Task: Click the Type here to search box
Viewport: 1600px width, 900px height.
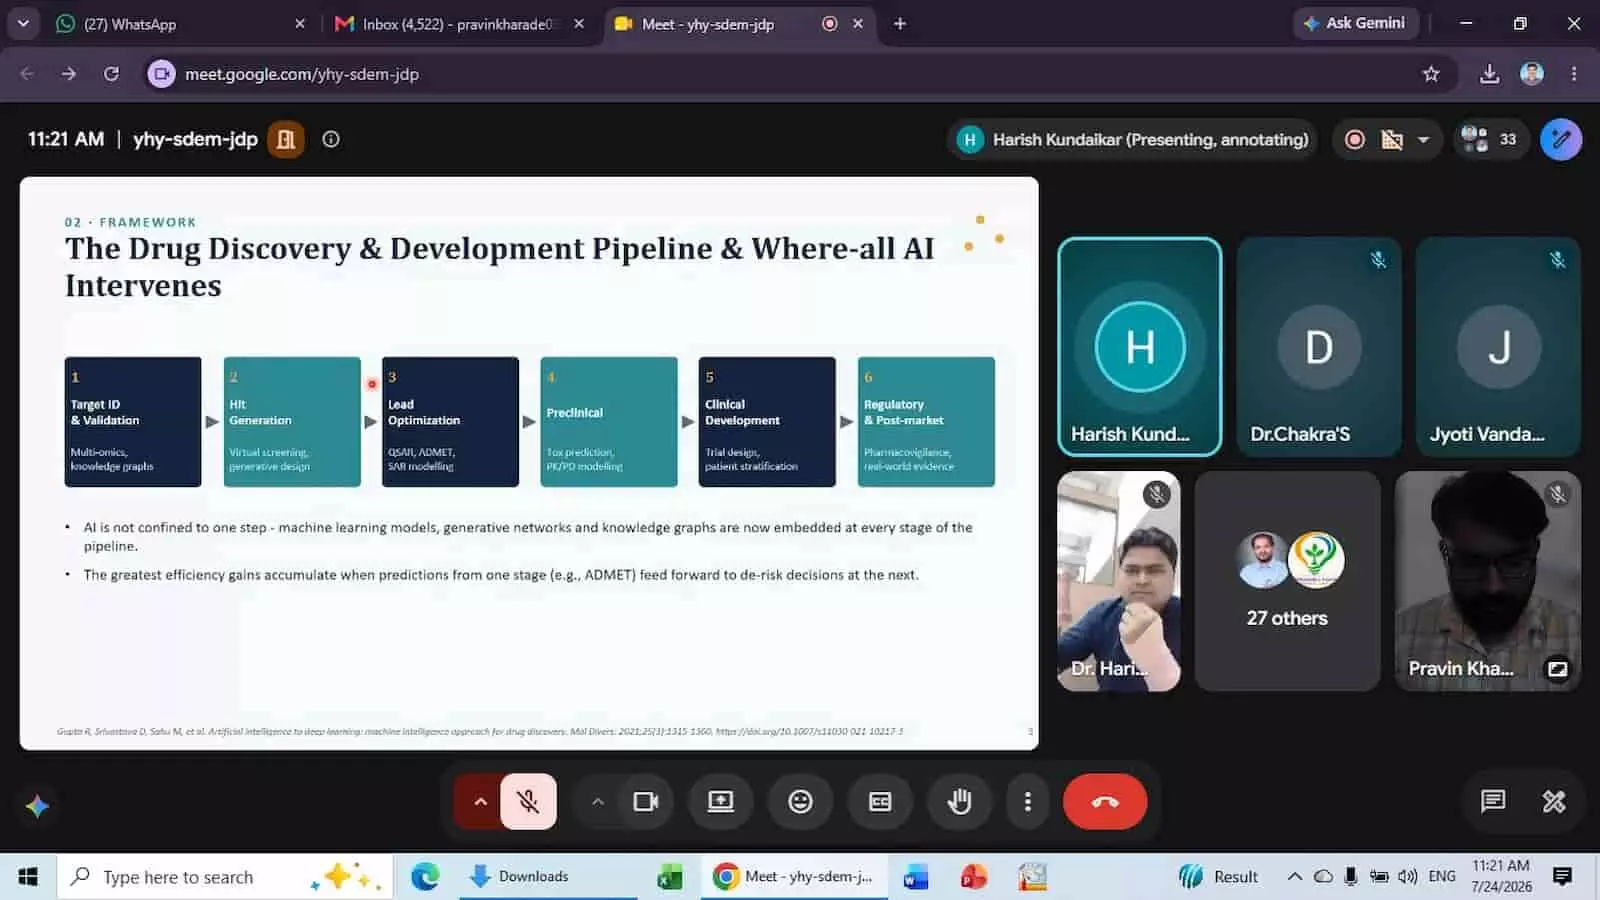Action: 224,877
